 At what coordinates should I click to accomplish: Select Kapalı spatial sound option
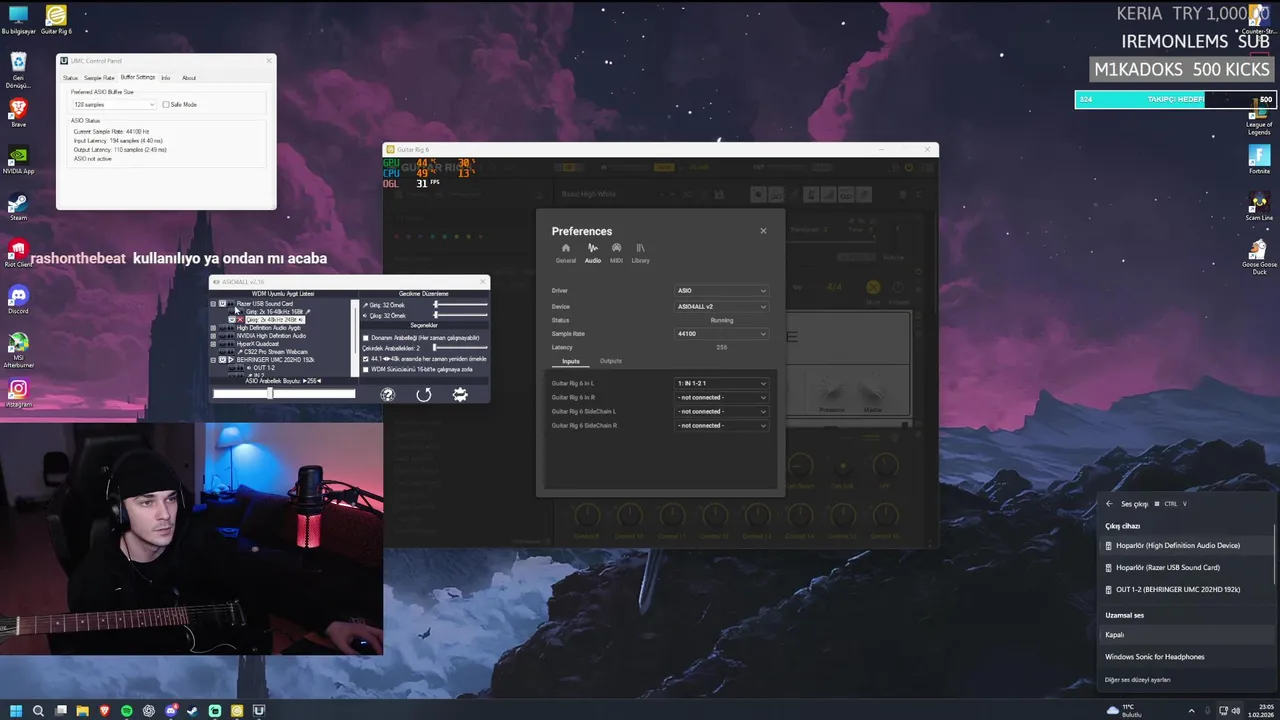[x=1188, y=635]
